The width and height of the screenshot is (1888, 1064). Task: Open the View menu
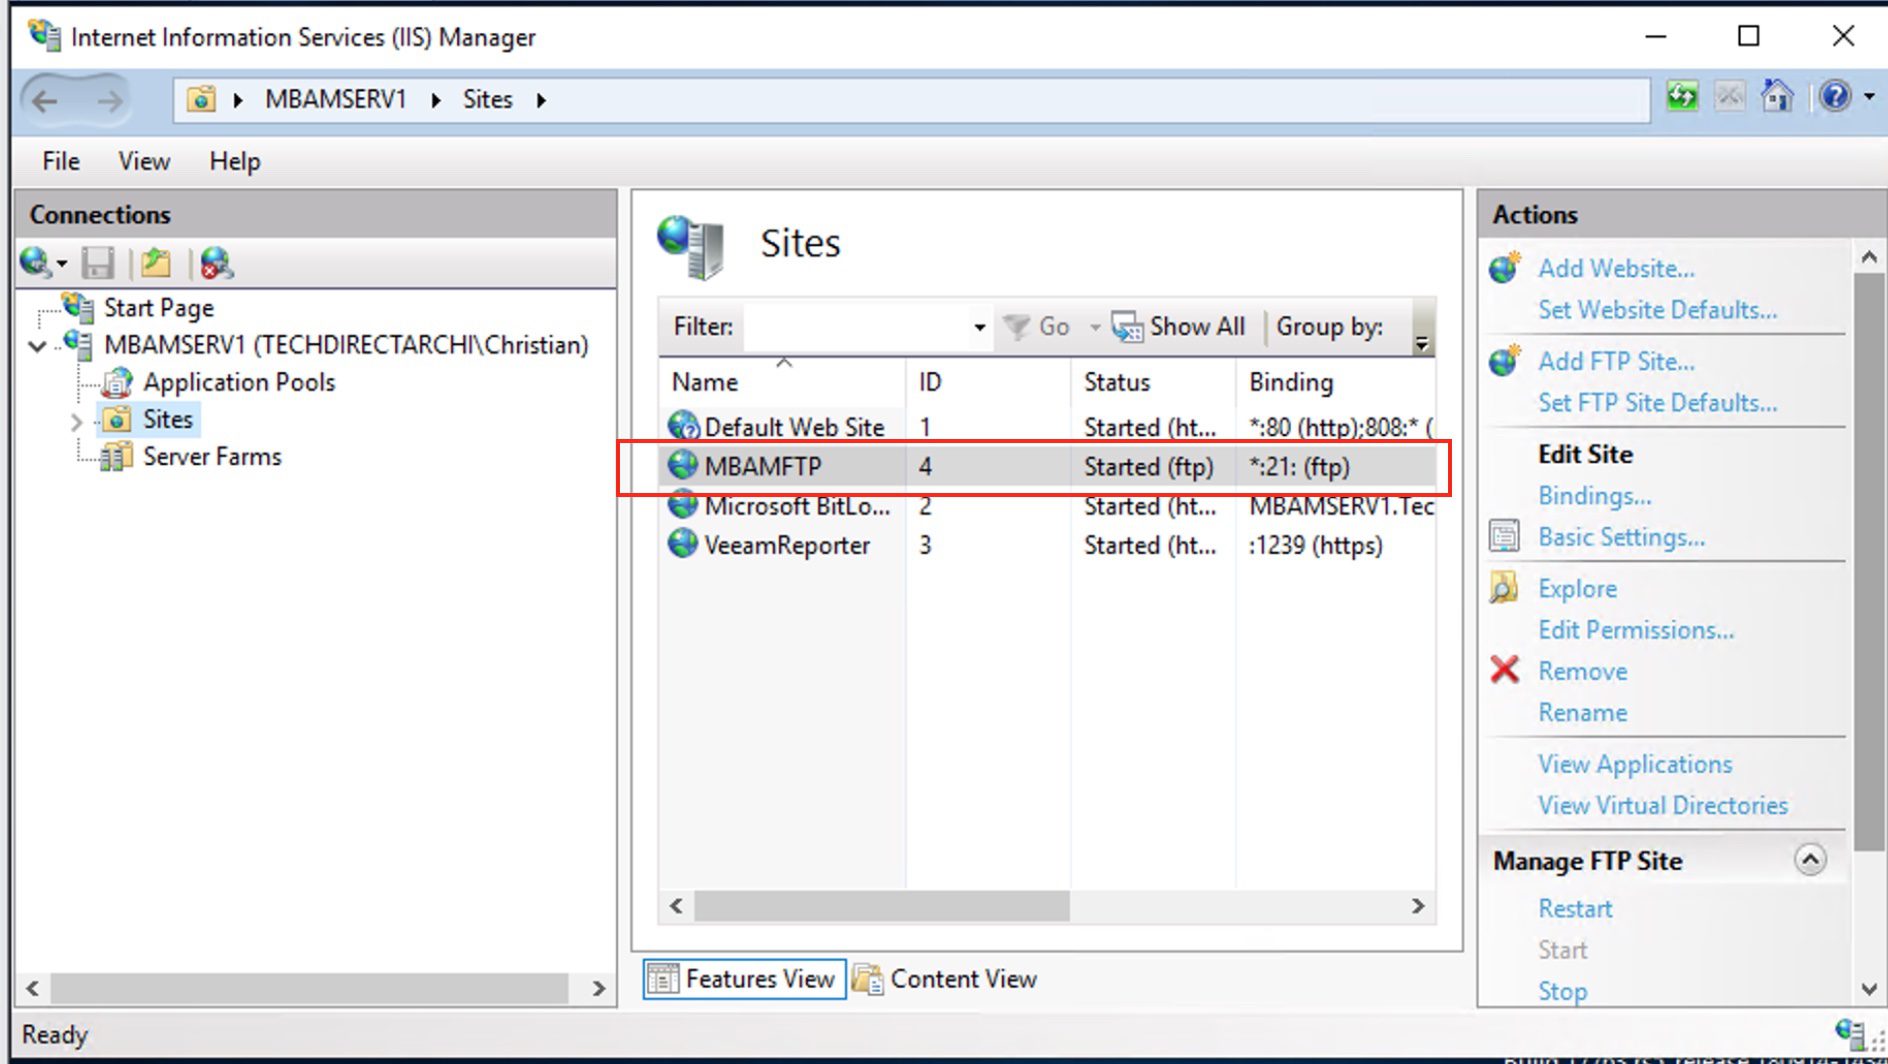point(144,161)
